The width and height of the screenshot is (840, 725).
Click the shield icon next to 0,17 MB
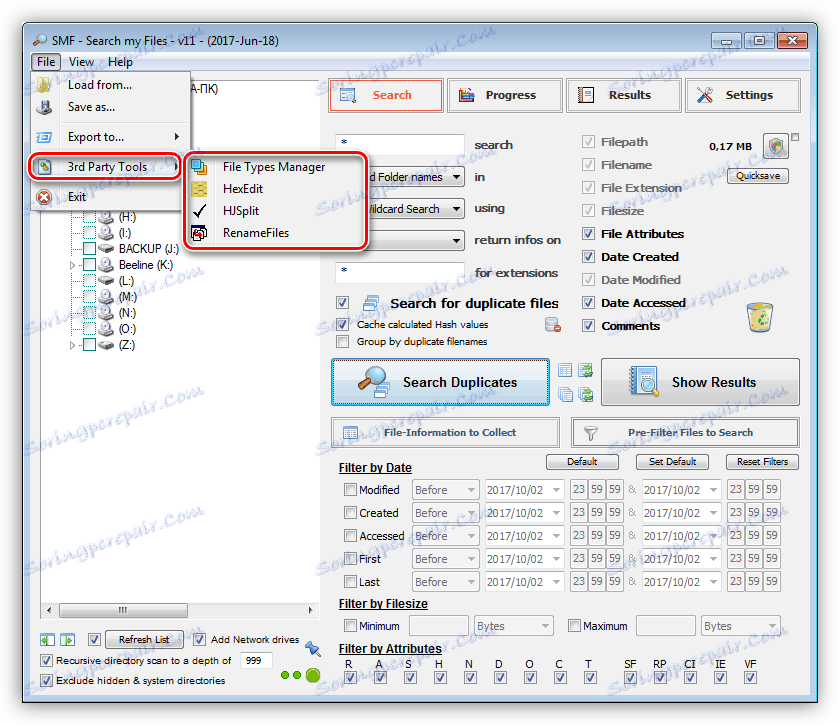click(x=775, y=146)
